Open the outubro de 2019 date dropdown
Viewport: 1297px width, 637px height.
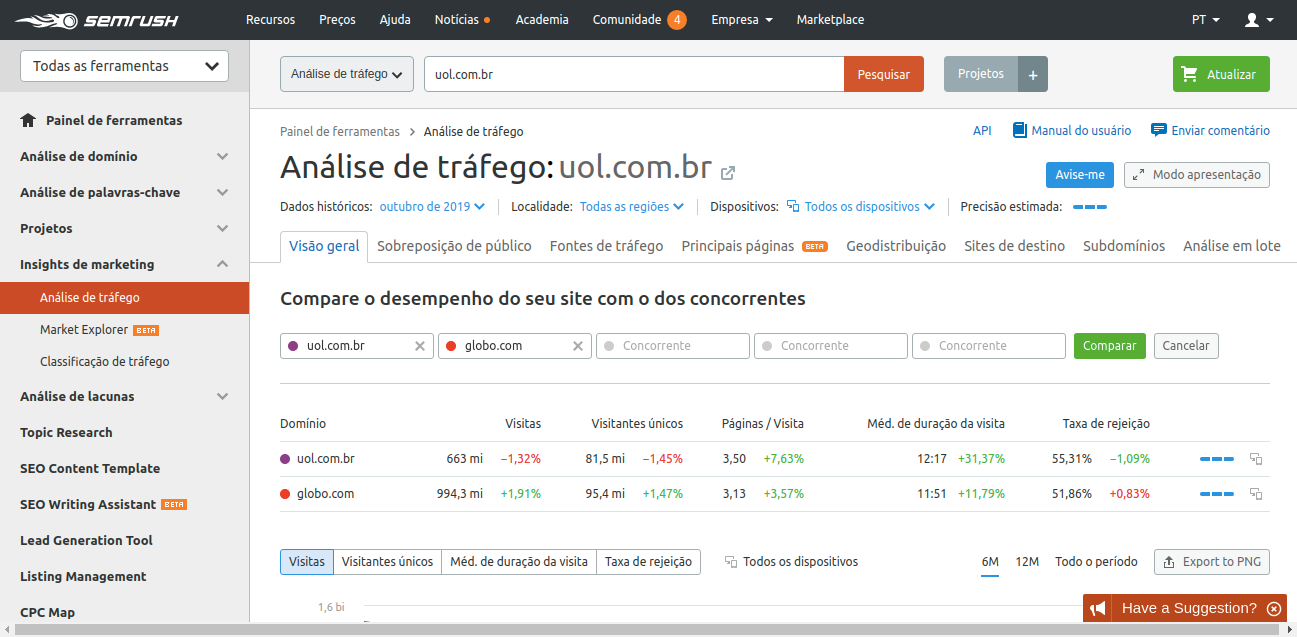pos(432,207)
